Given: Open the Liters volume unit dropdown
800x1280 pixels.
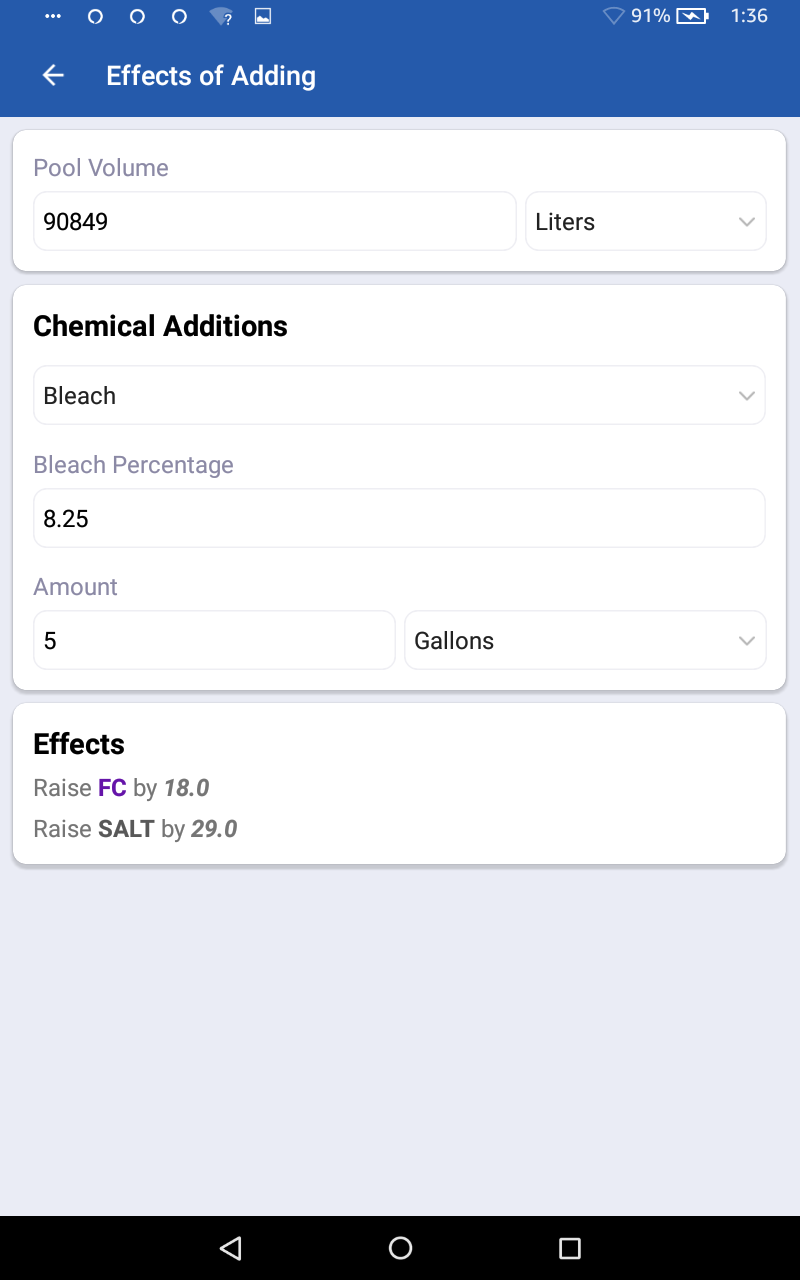Looking at the screenshot, I should [x=646, y=222].
